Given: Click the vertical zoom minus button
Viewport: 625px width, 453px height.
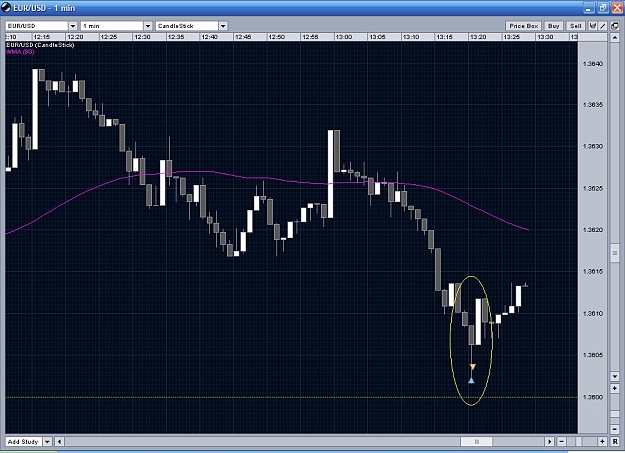Looking at the screenshot, I should coord(614,429).
